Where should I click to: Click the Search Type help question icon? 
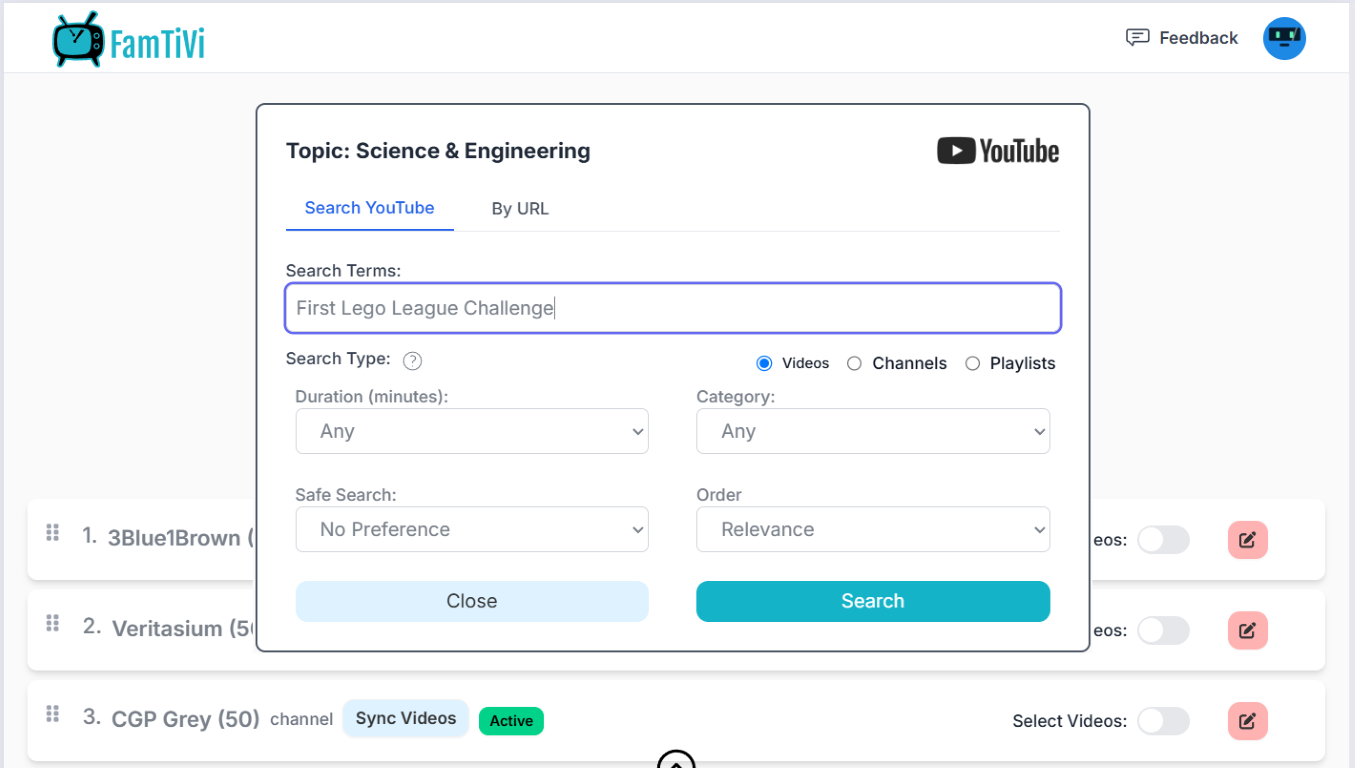click(x=412, y=361)
